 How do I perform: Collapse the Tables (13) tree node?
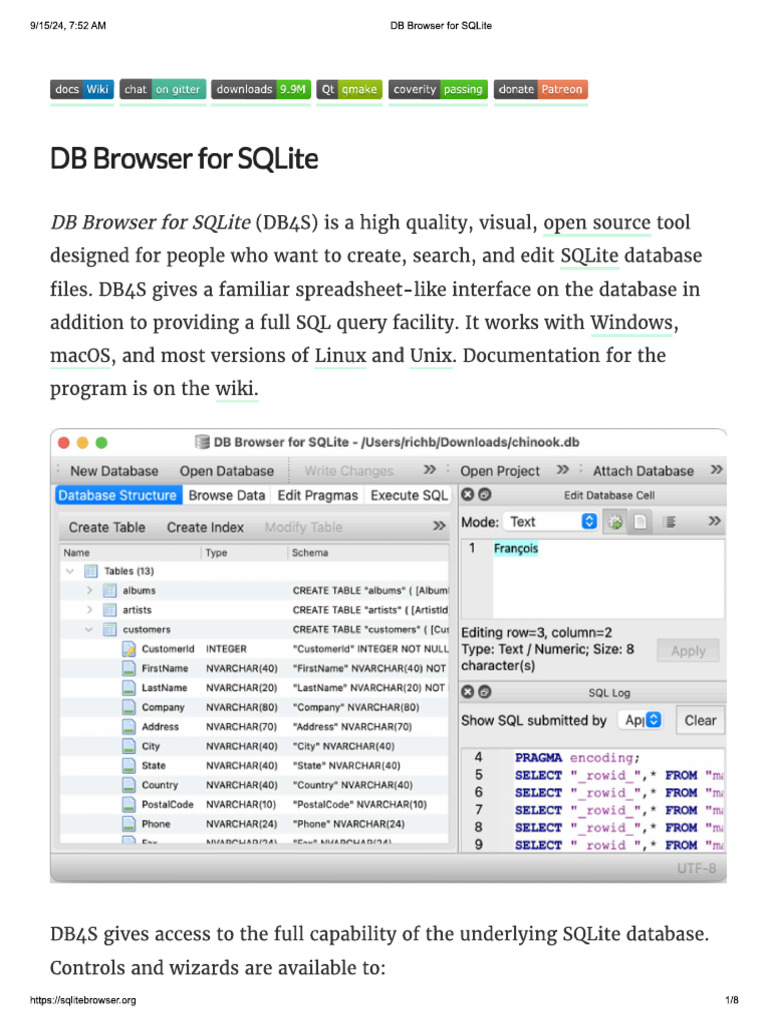coord(70,571)
